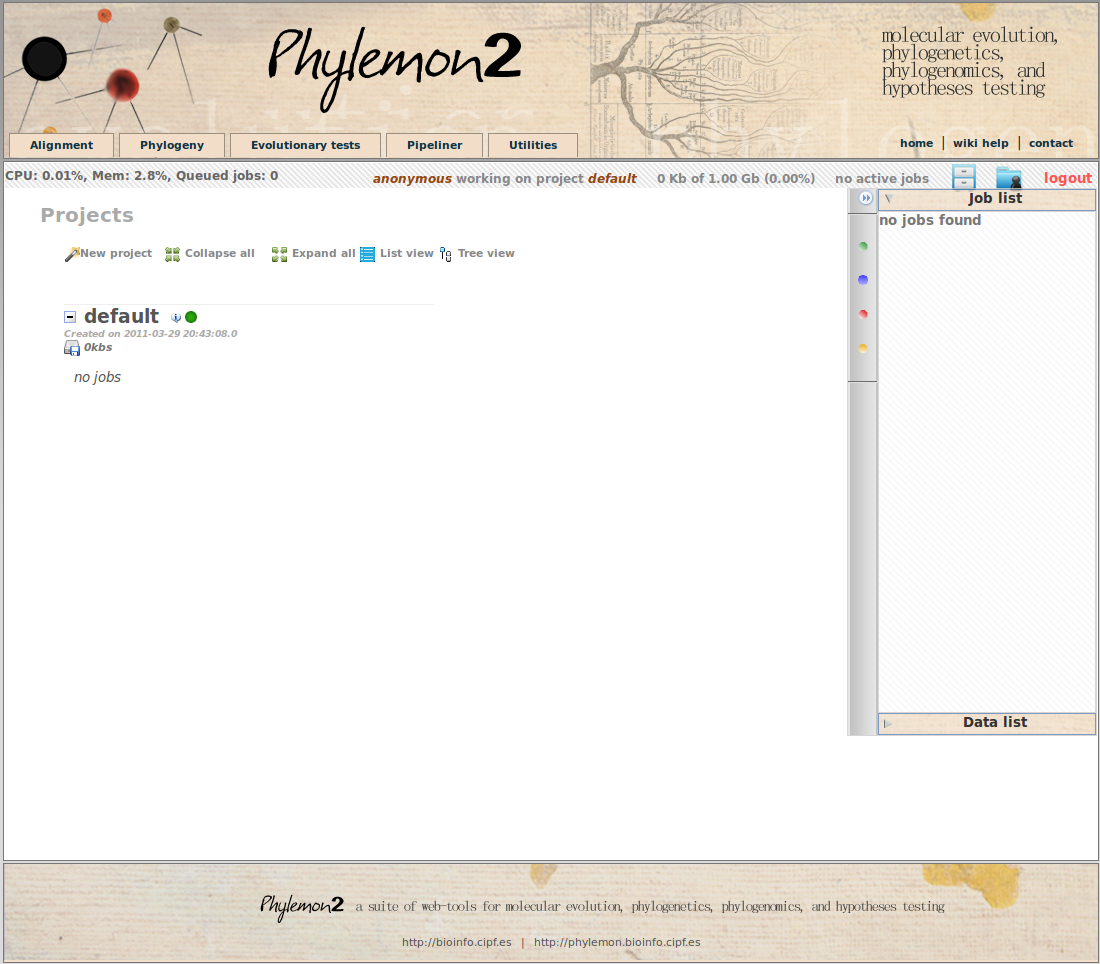Click the green status circle beside default
This screenshot has height=964, width=1100.
[x=191, y=317]
